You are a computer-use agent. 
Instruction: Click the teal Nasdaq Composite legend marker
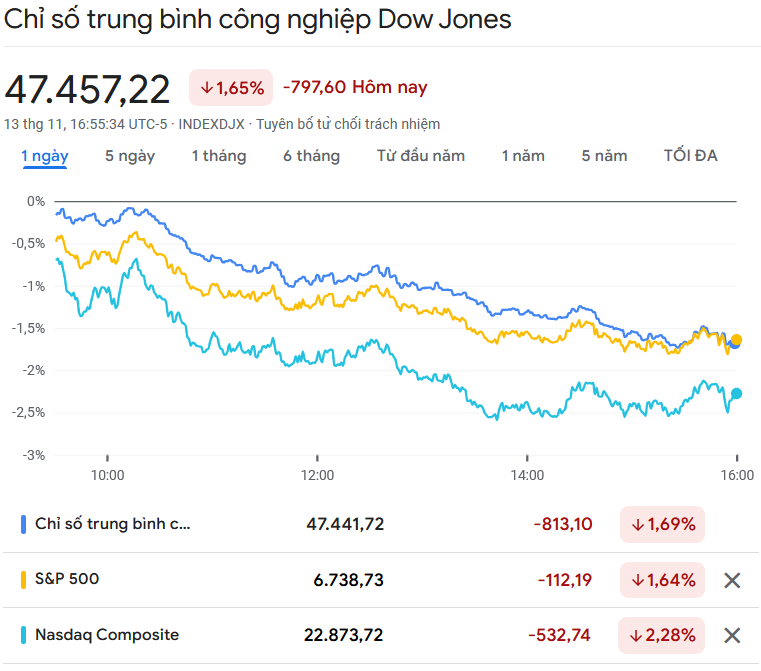pyautogui.click(x=23, y=635)
